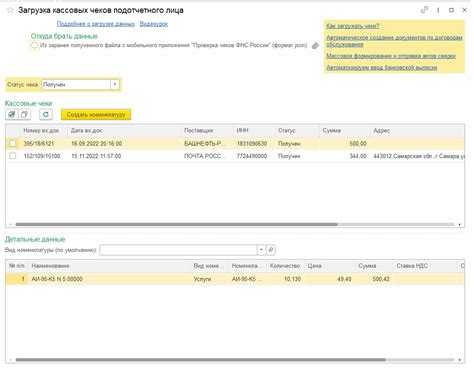Open 'Подробнее о загрузке данных' link
The image size is (474, 368).
pos(95,24)
